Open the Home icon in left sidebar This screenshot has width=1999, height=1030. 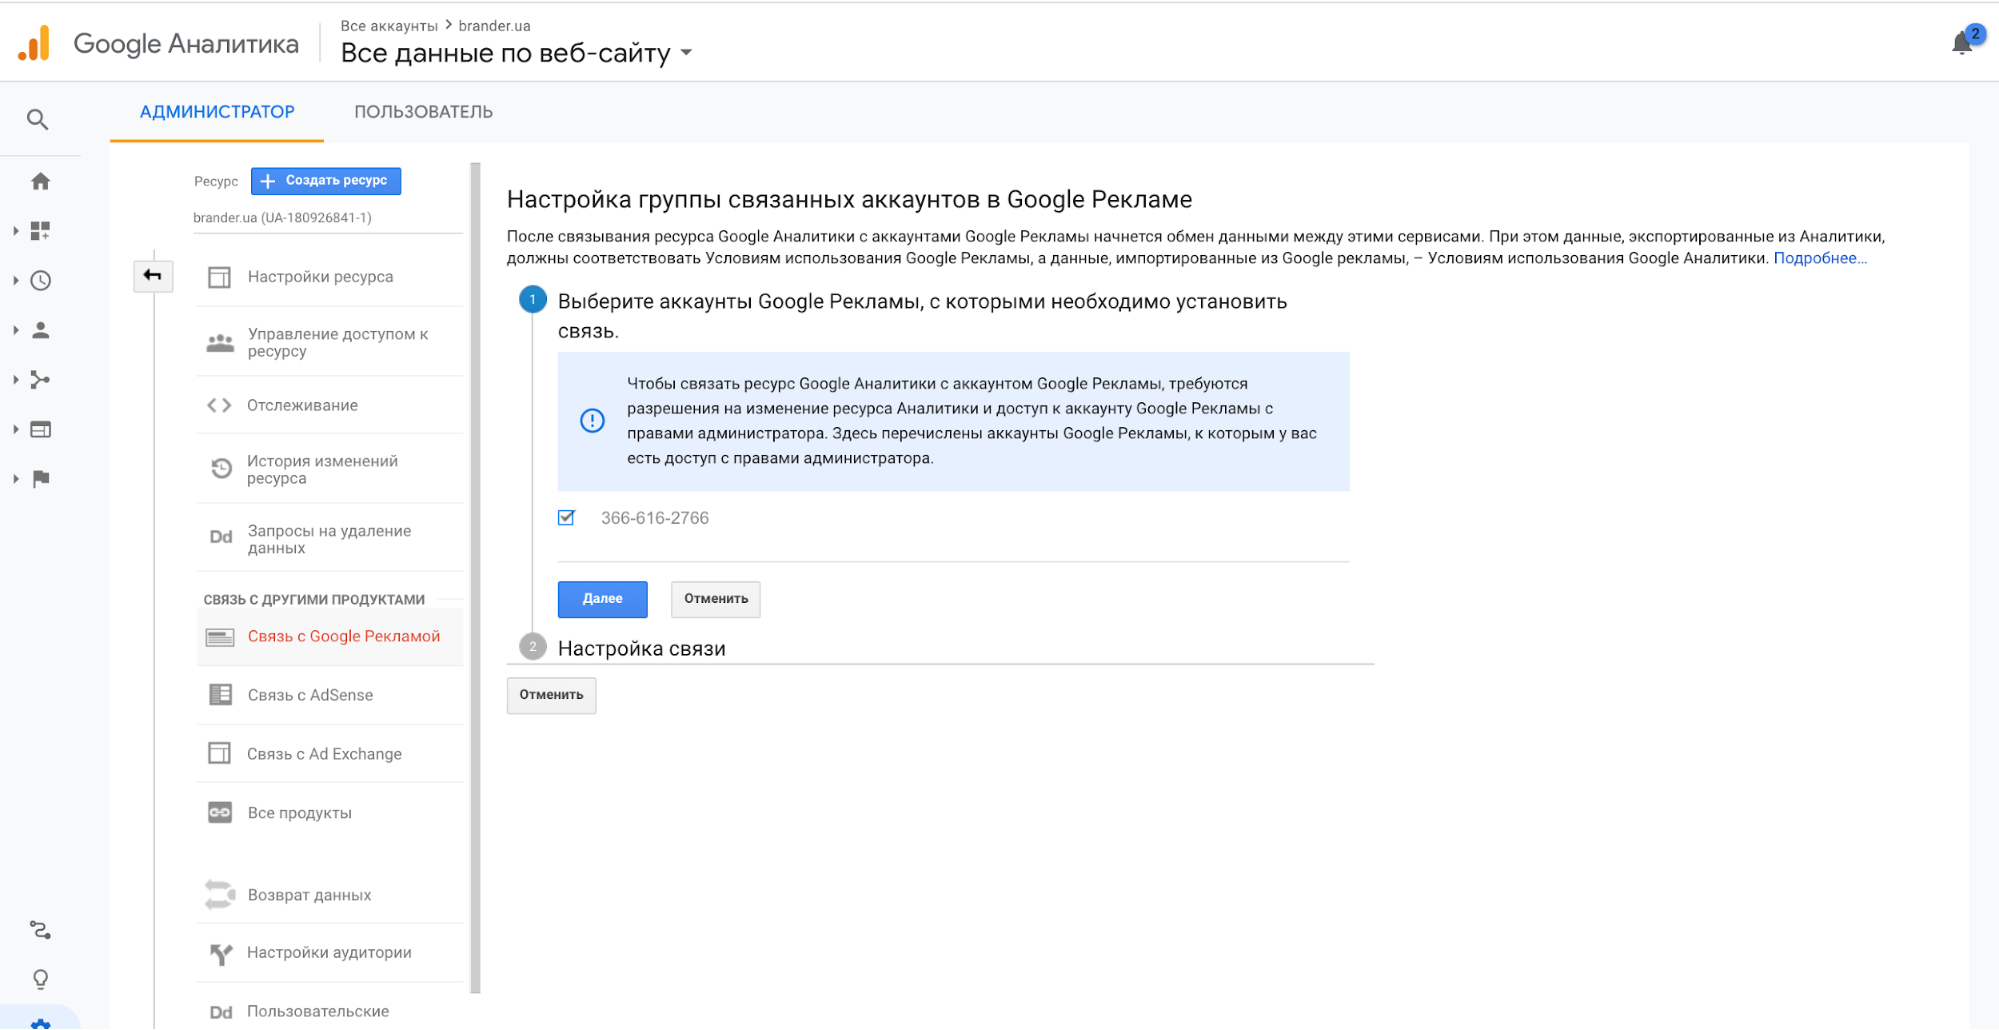40,181
